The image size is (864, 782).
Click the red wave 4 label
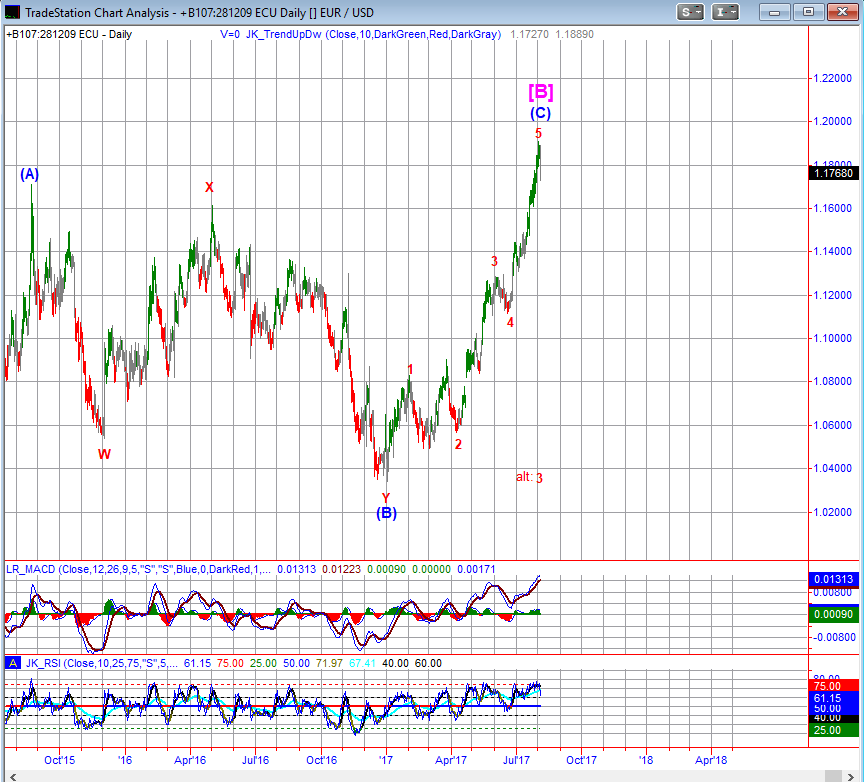pos(510,322)
